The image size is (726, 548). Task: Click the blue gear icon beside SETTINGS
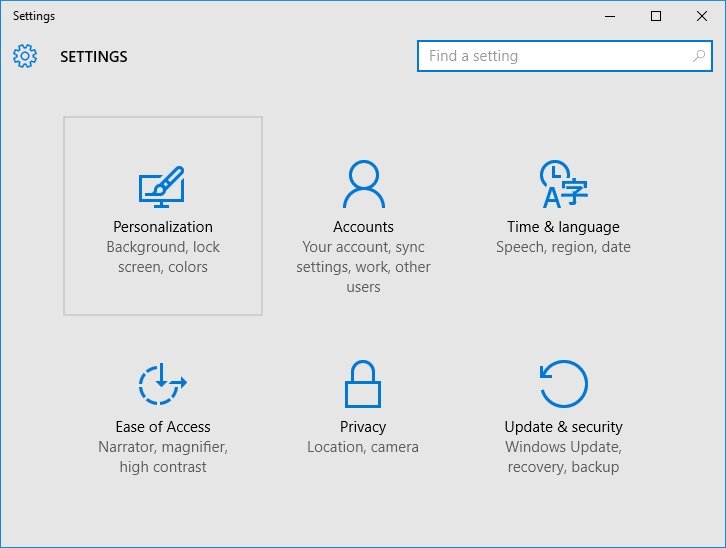click(25, 56)
